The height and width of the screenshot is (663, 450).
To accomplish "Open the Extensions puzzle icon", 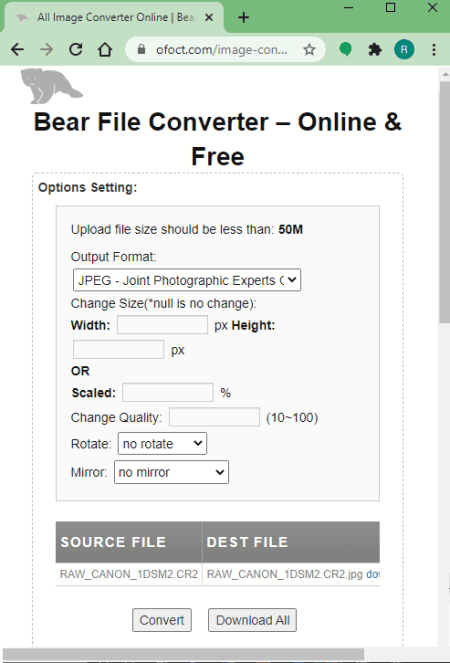I will [375, 49].
